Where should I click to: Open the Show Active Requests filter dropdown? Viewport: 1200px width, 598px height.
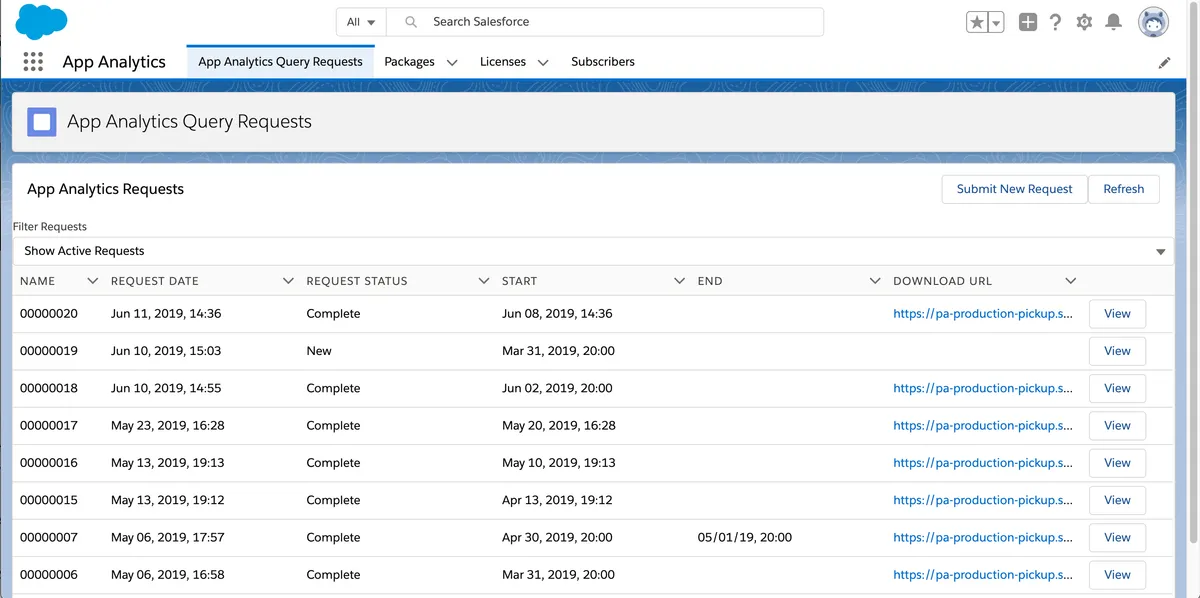(594, 251)
